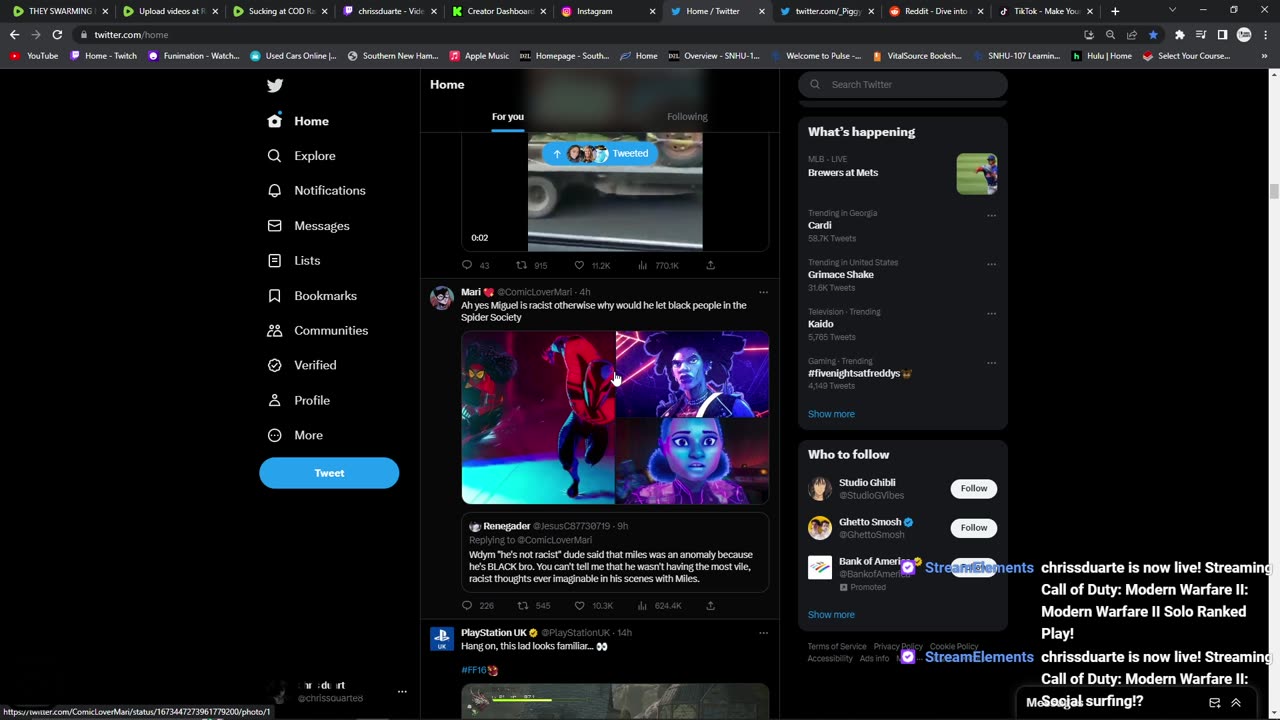1280x720 pixels.
Task: Open Home in the left sidebar
Action: tap(298, 121)
